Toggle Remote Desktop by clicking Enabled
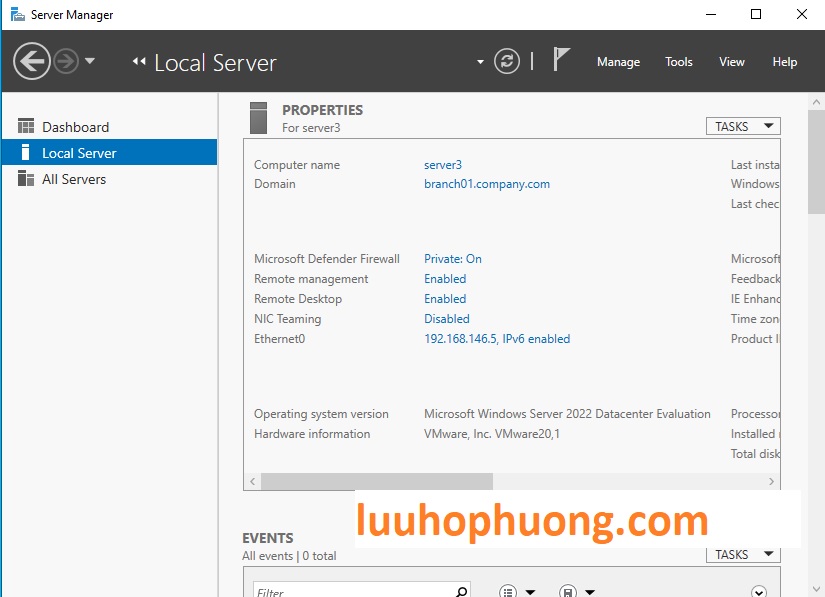This screenshot has width=825, height=597. [444, 298]
